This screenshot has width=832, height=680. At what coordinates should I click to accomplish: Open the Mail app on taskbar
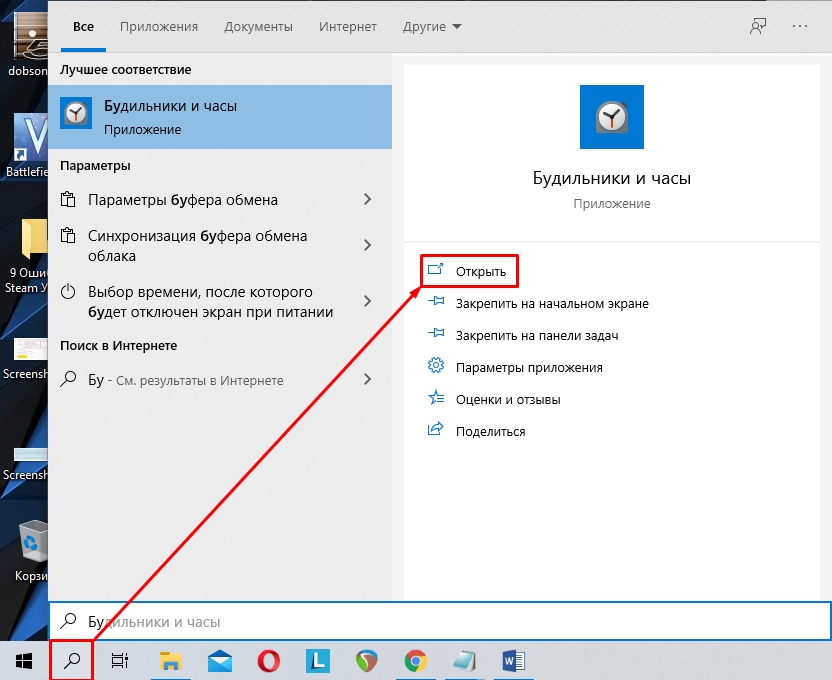(220, 660)
